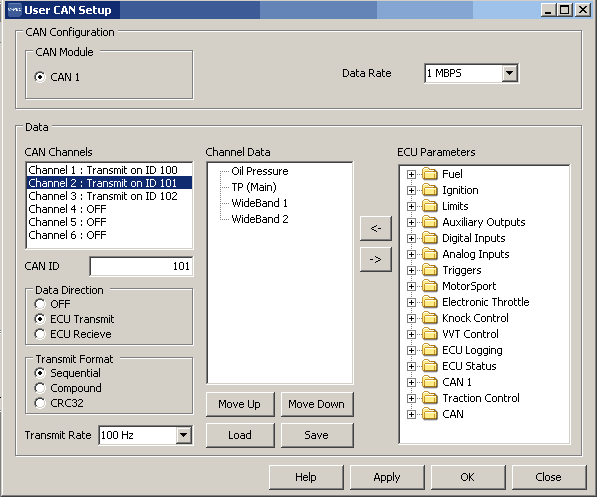Click the CAN ID input field
Screen dimensions: 597x497
[141, 266]
